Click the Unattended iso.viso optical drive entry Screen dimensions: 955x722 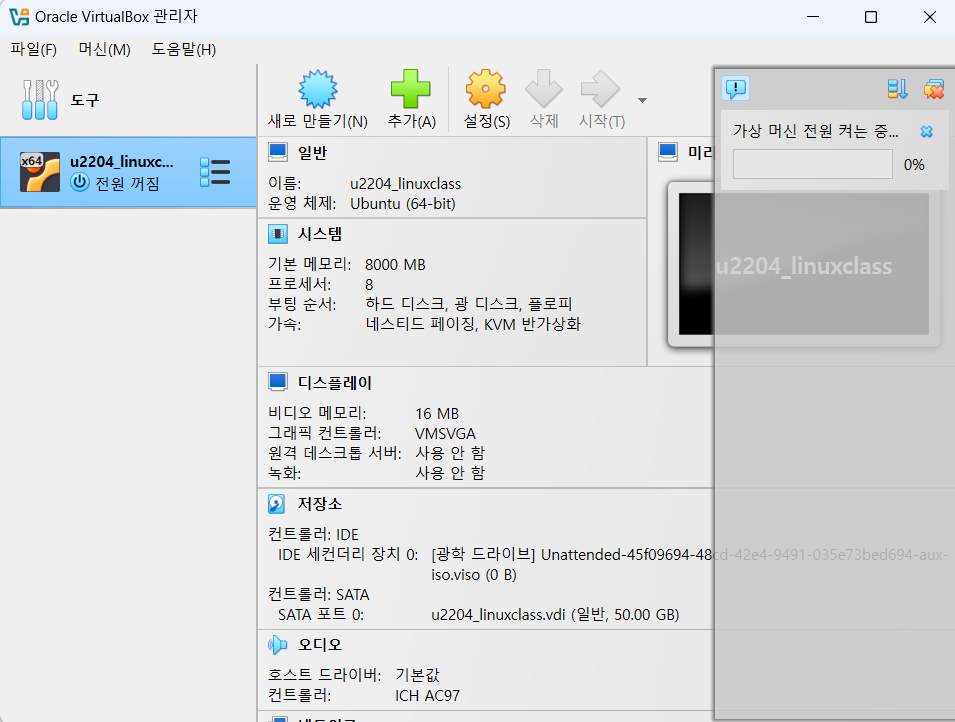[x=689, y=564]
